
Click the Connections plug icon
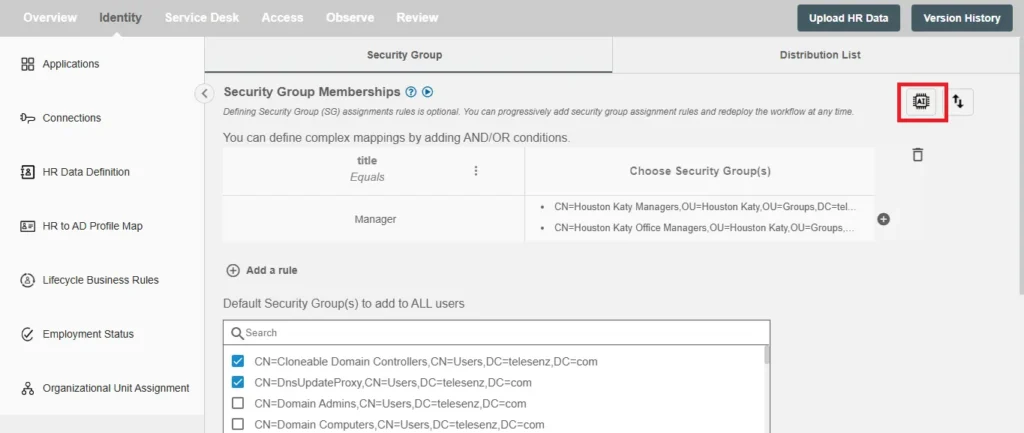point(27,118)
